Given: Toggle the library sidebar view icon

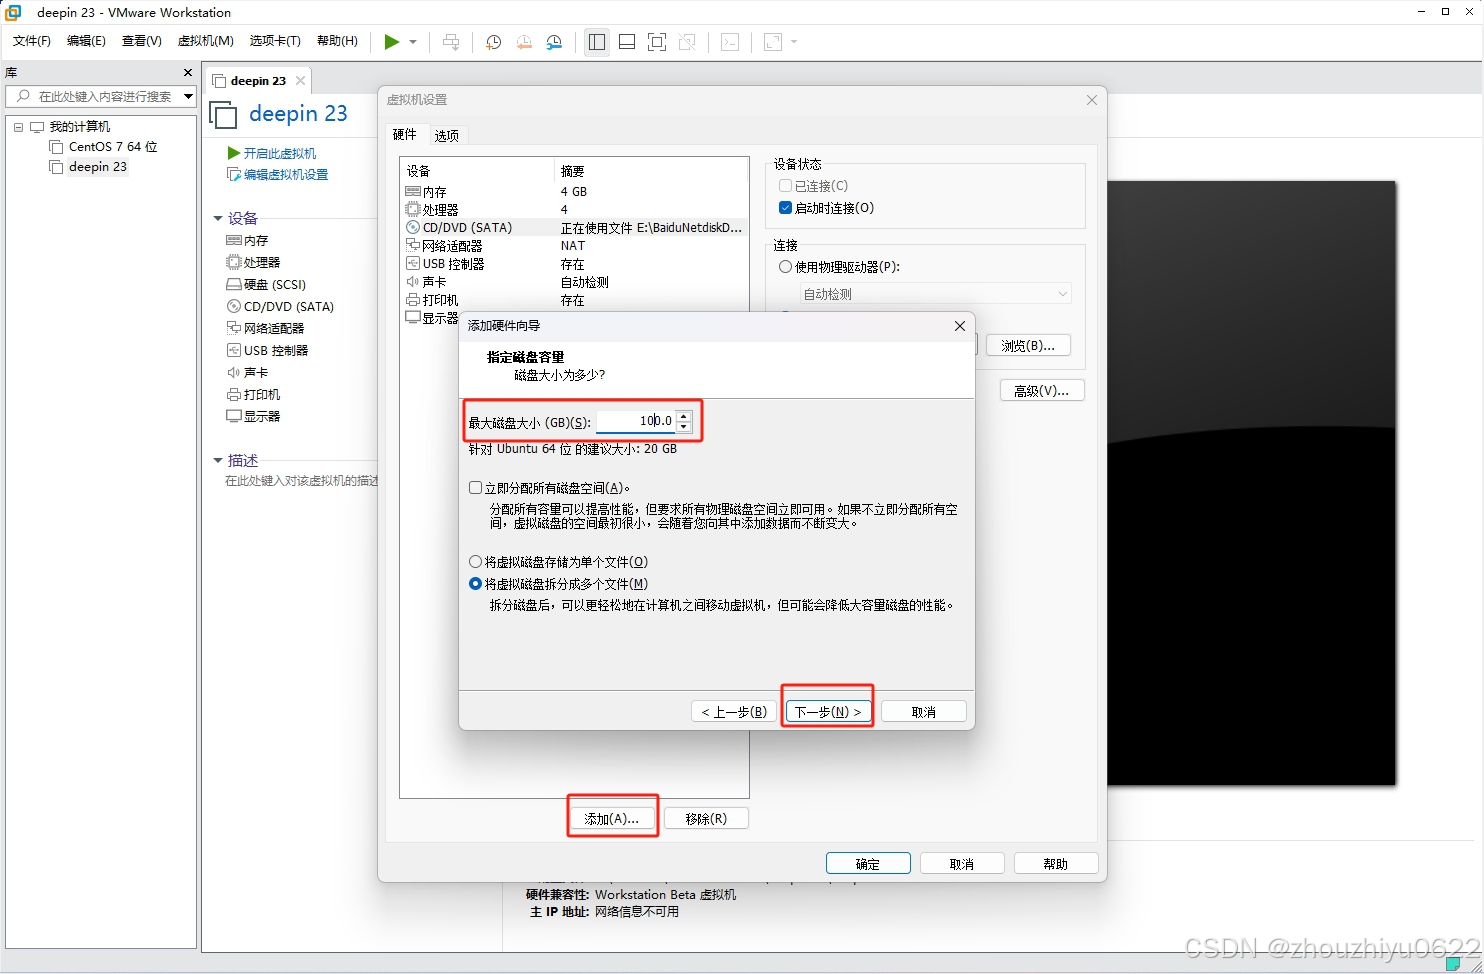Looking at the screenshot, I should click(597, 42).
